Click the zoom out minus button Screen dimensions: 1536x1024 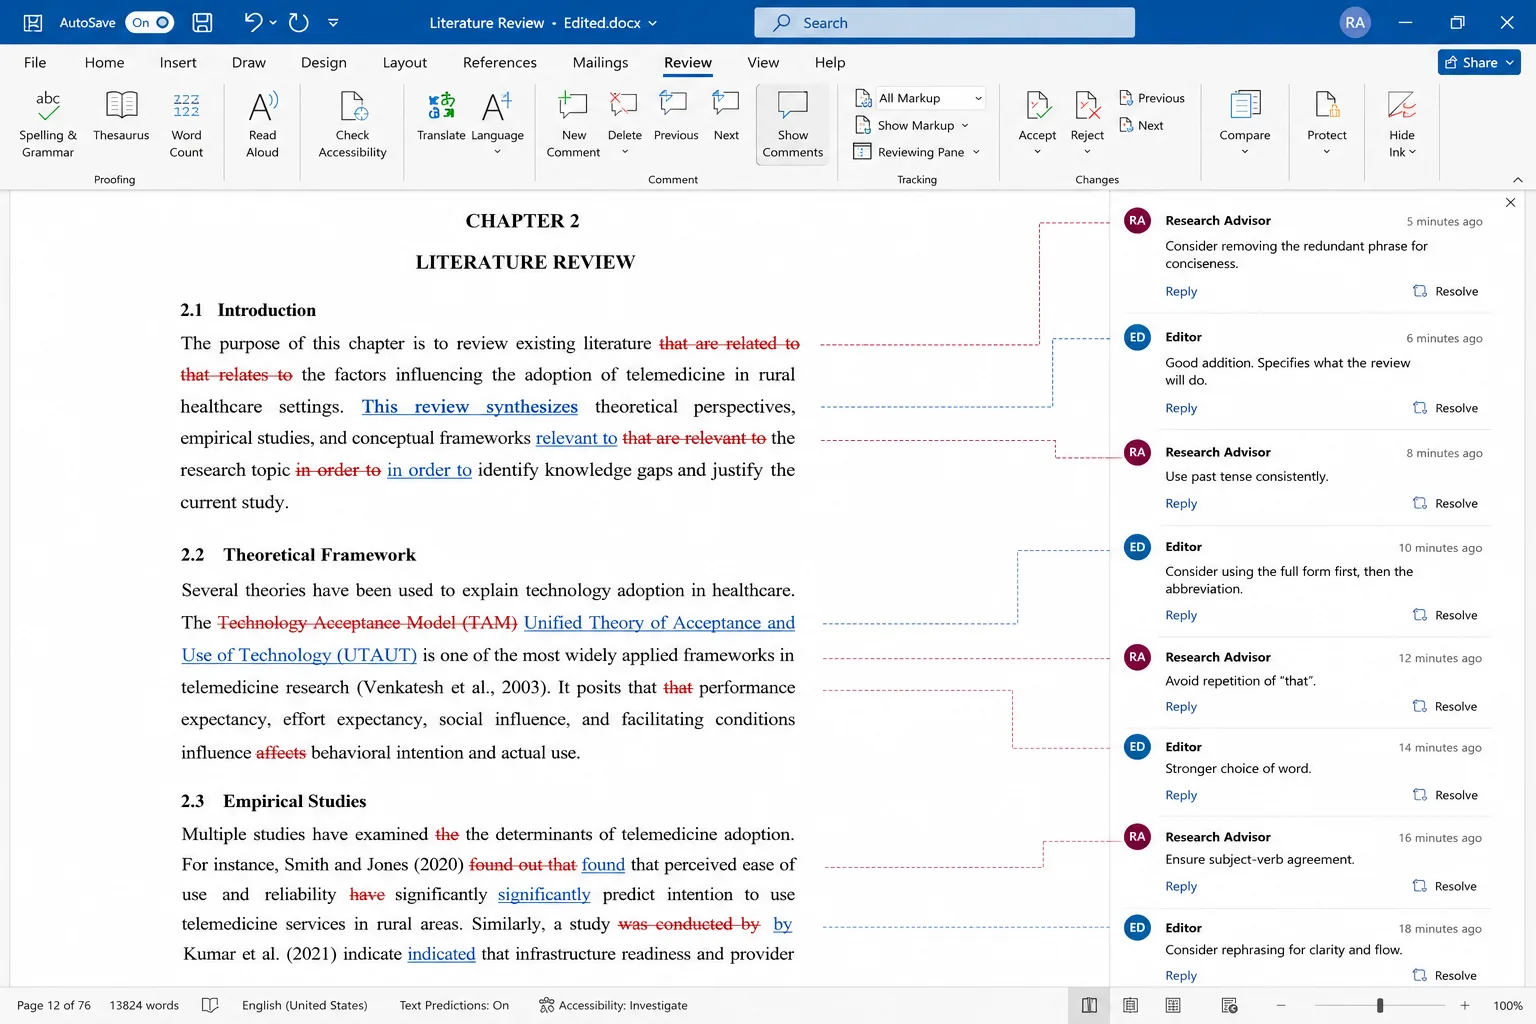pyautogui.click(x=1280, y=1006)
